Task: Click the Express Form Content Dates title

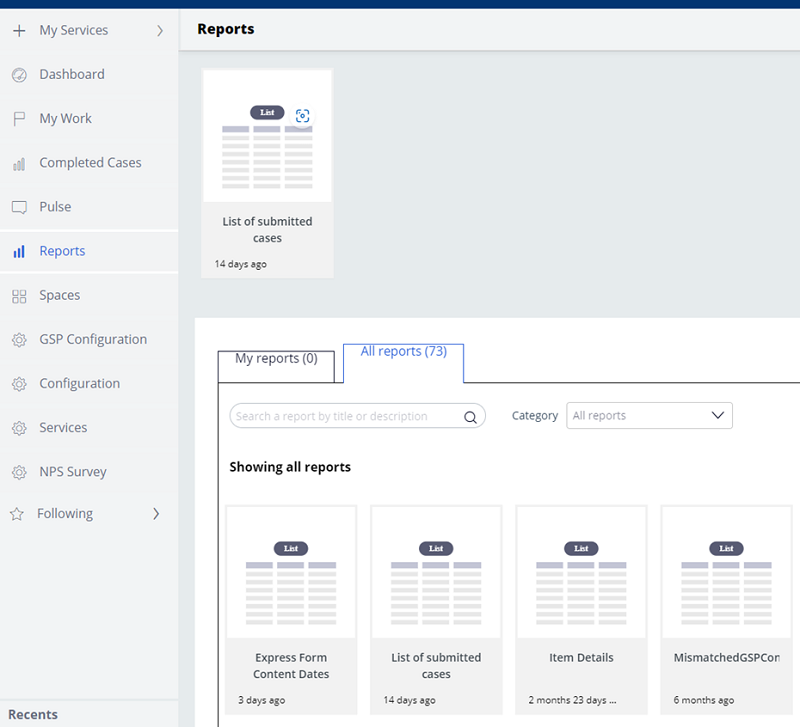Action: pyautogui.click(x=291, y=666)
